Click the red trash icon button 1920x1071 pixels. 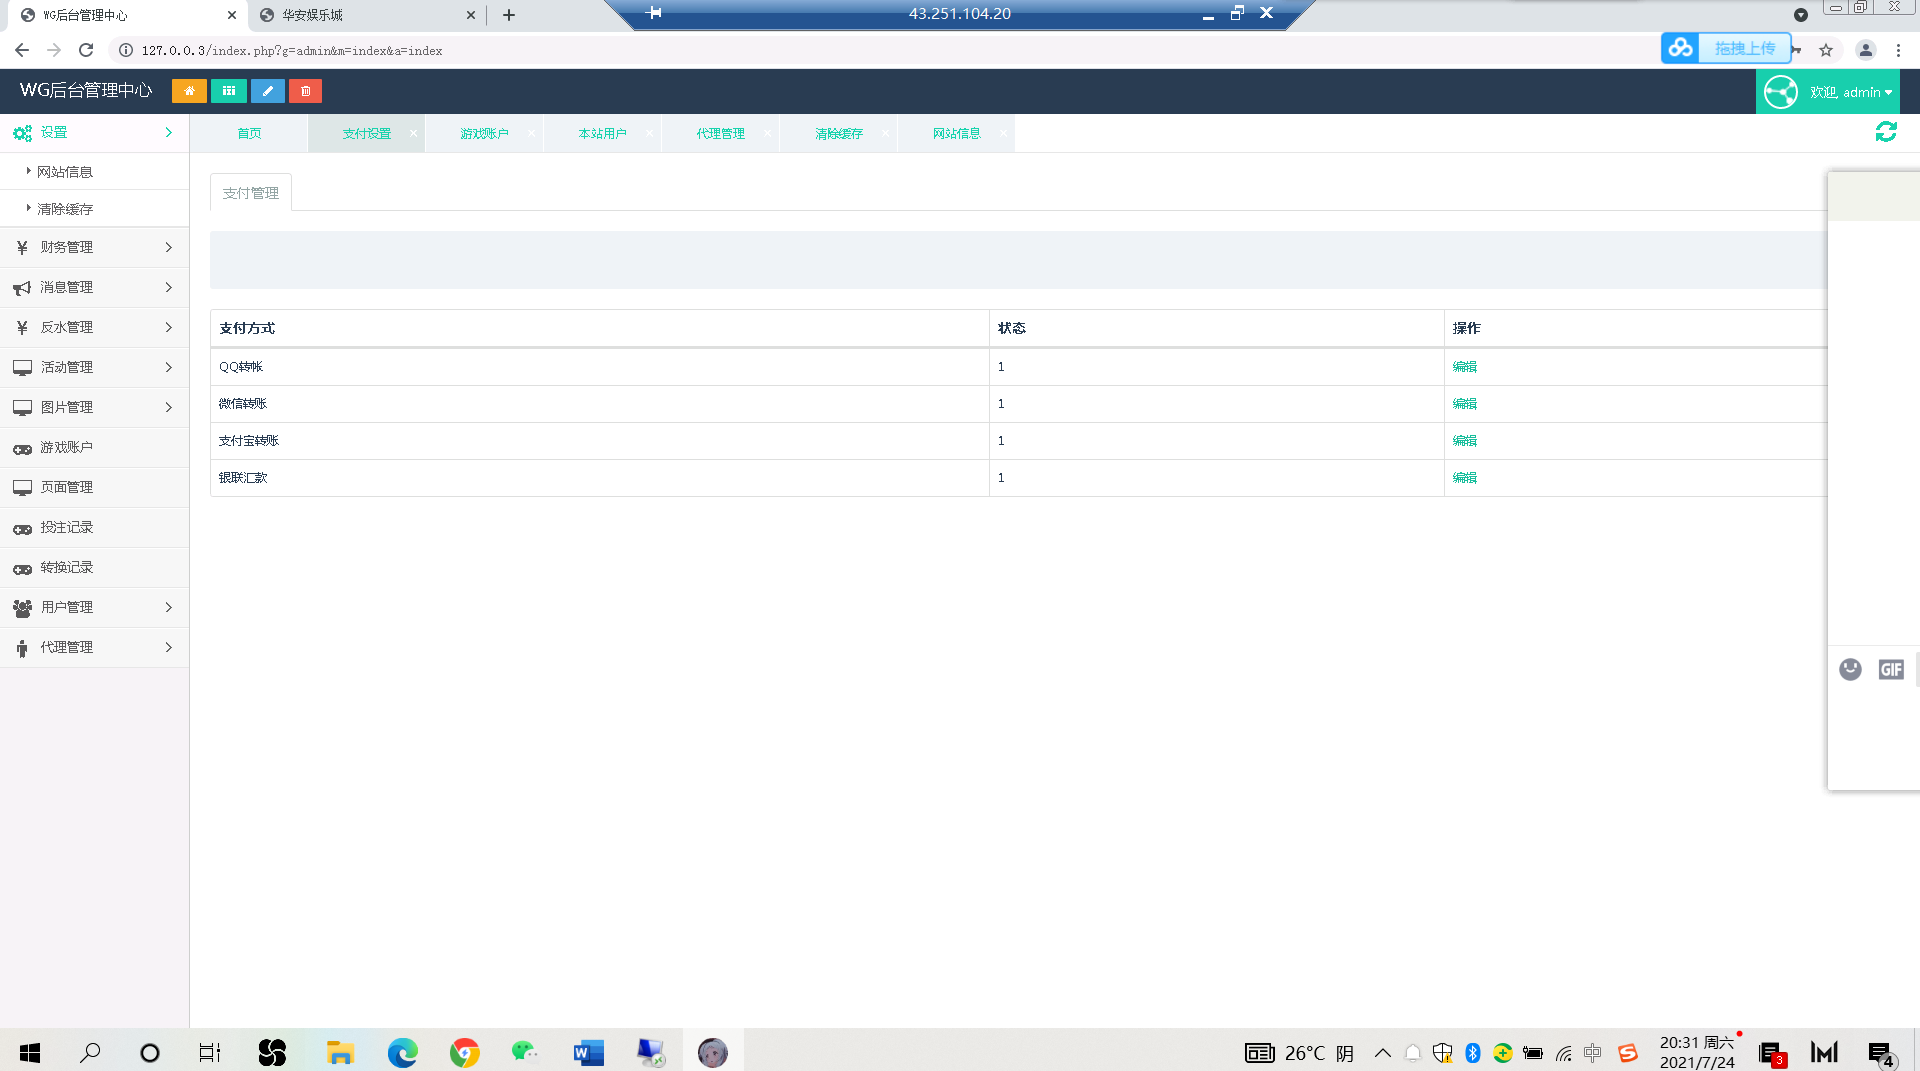[306, 91]
